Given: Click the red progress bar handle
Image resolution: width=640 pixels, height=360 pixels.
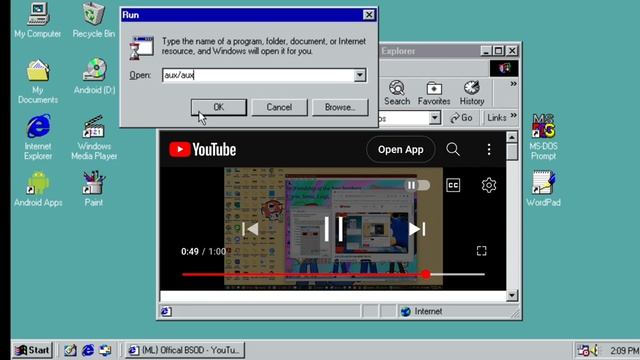Looking at the screenshot, I should click(x=426, y=274).
